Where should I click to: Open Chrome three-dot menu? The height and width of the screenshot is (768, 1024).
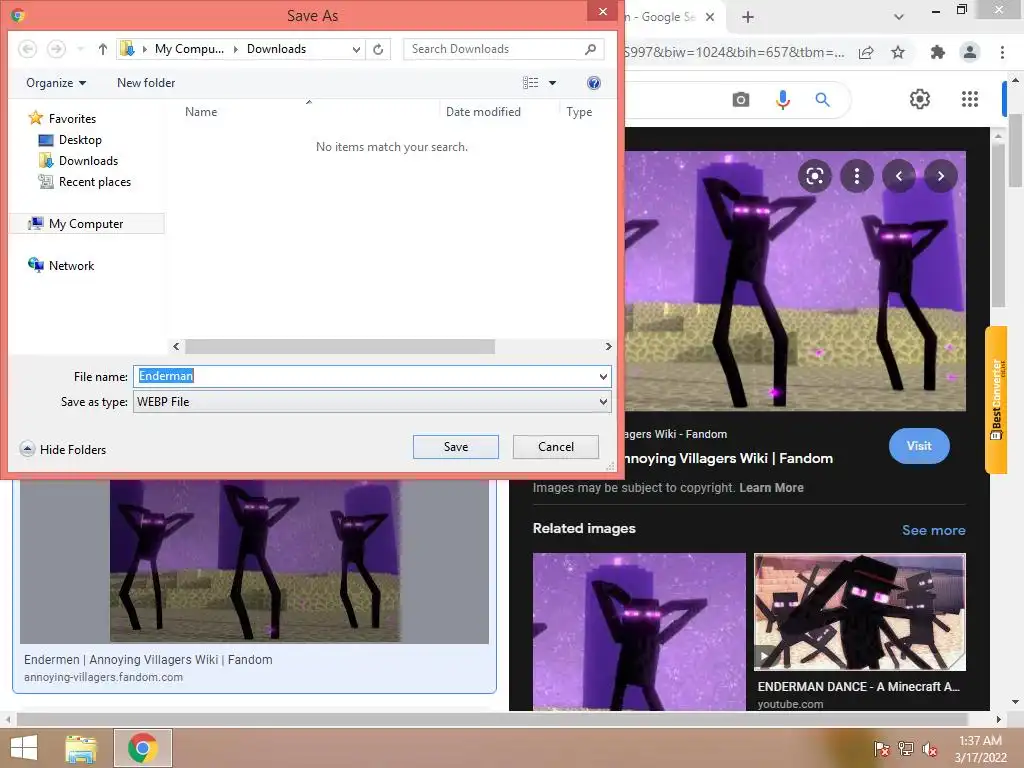[1002, 52]
